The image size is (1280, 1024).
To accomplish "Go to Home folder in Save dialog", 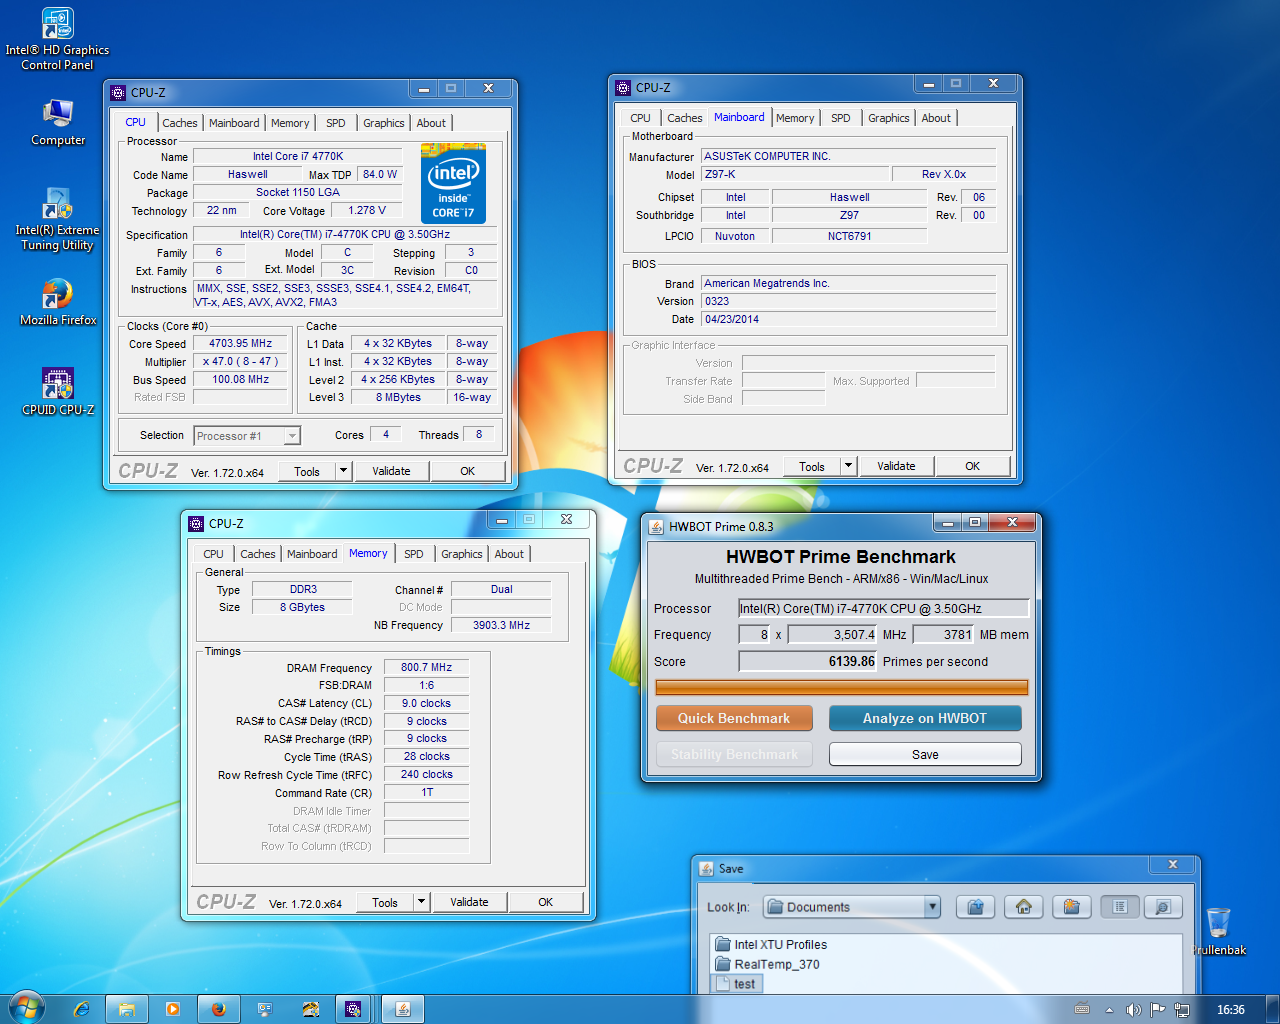I will click(1023, 907).
